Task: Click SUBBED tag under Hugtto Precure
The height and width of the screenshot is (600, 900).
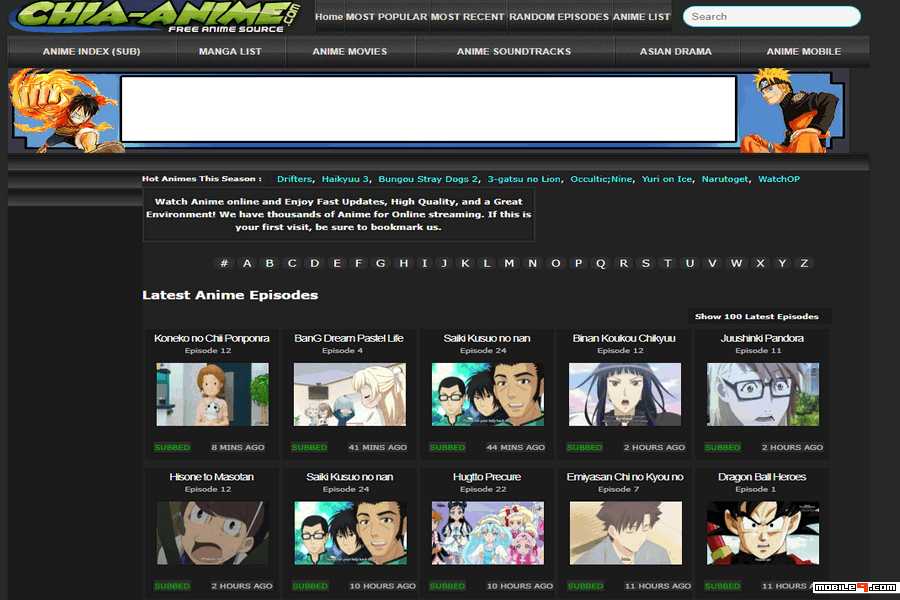Action: tap(447, 586)
